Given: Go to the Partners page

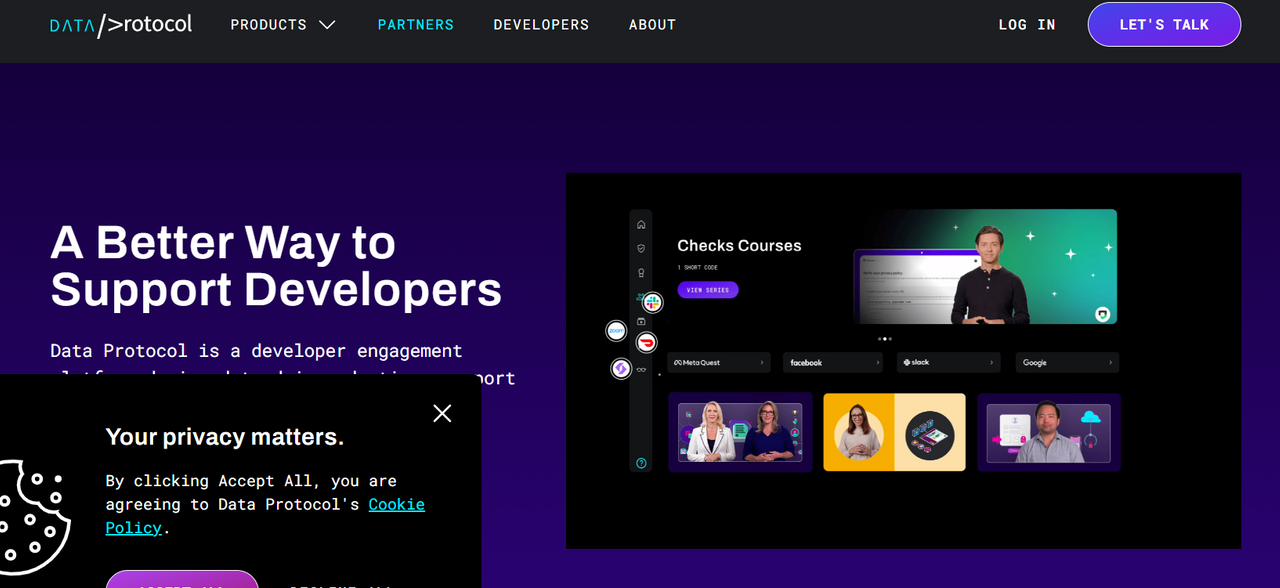Looking at the screenshot, I should click(x=415, y=24).
